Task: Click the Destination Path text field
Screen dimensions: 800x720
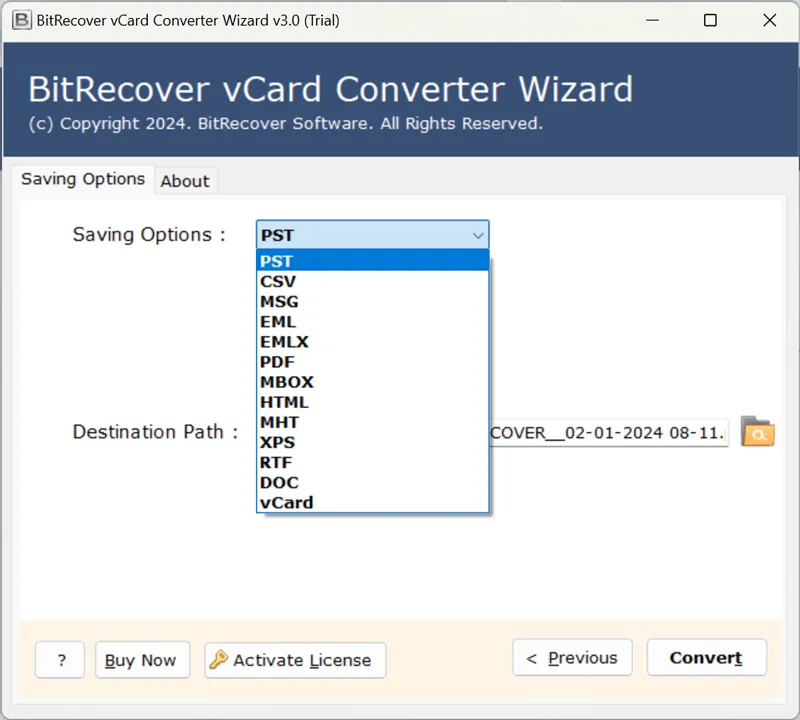Action: [609, 433]
